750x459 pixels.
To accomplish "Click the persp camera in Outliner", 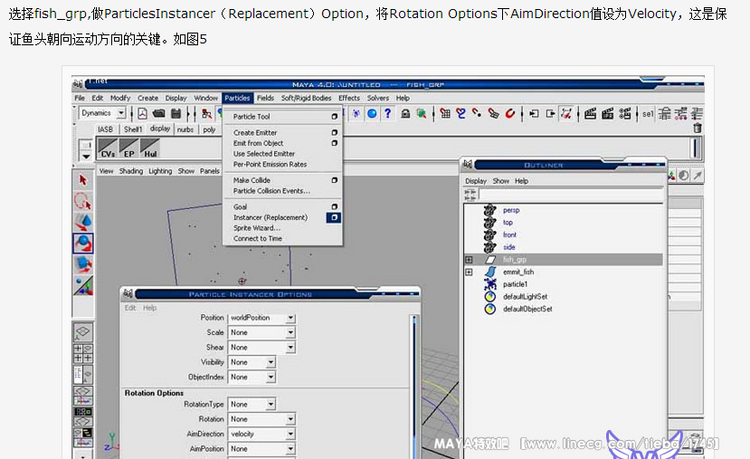I will [511, 210].
